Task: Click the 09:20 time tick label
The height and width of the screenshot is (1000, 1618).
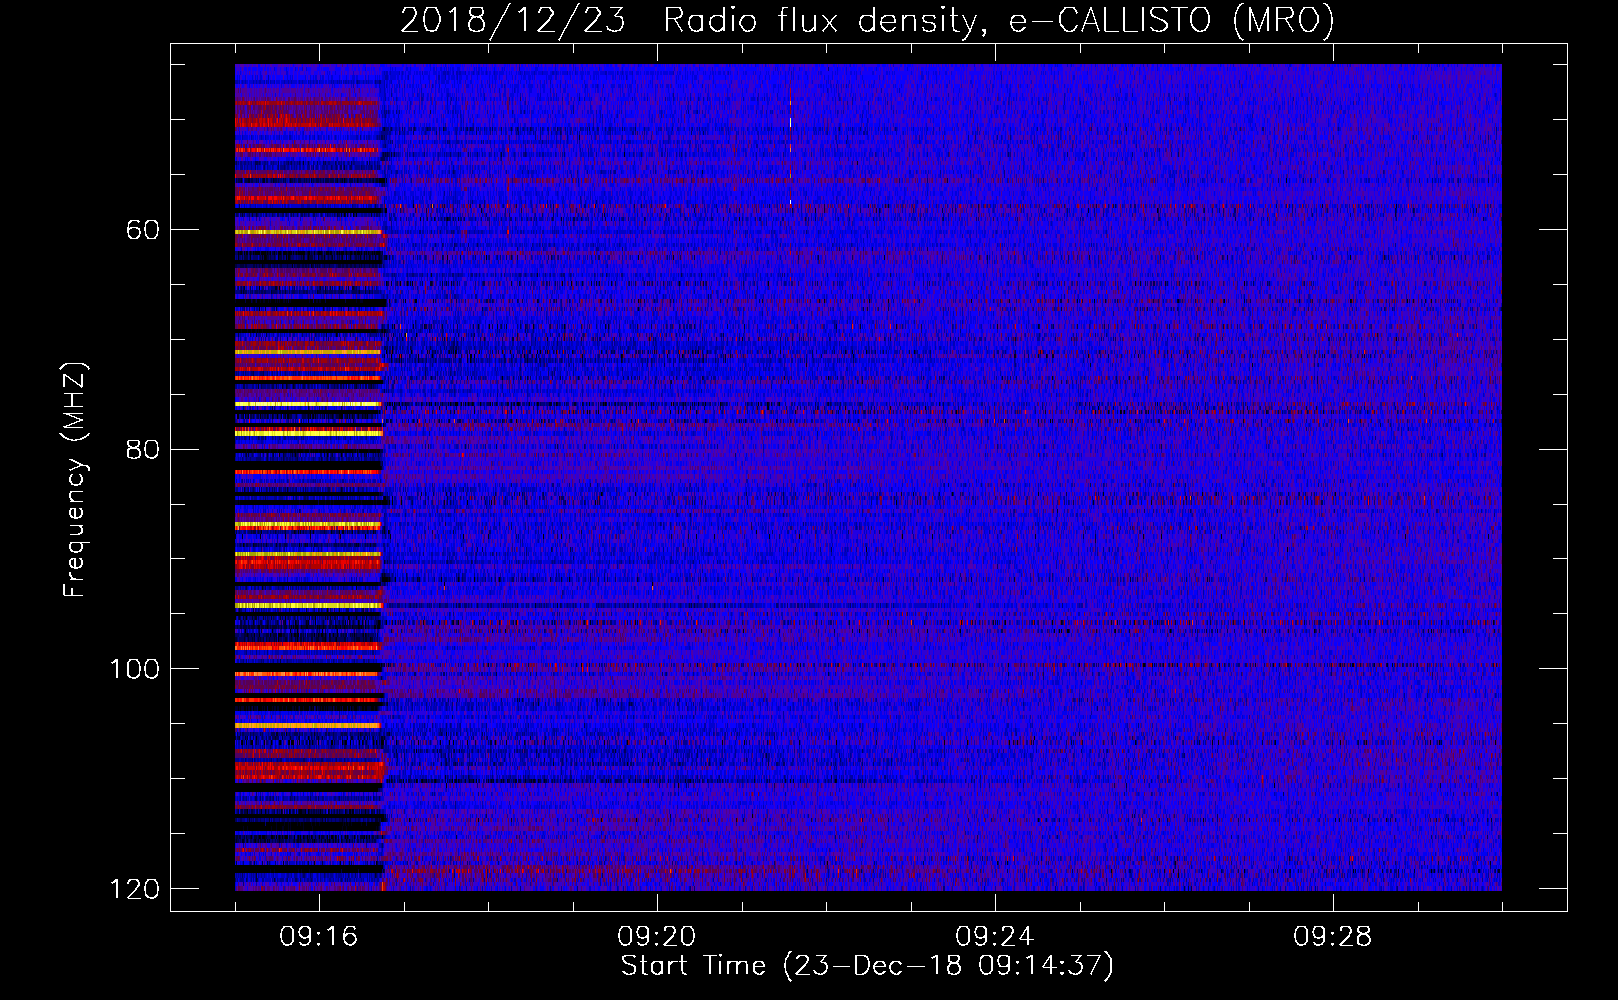Action: coord(657,937)
